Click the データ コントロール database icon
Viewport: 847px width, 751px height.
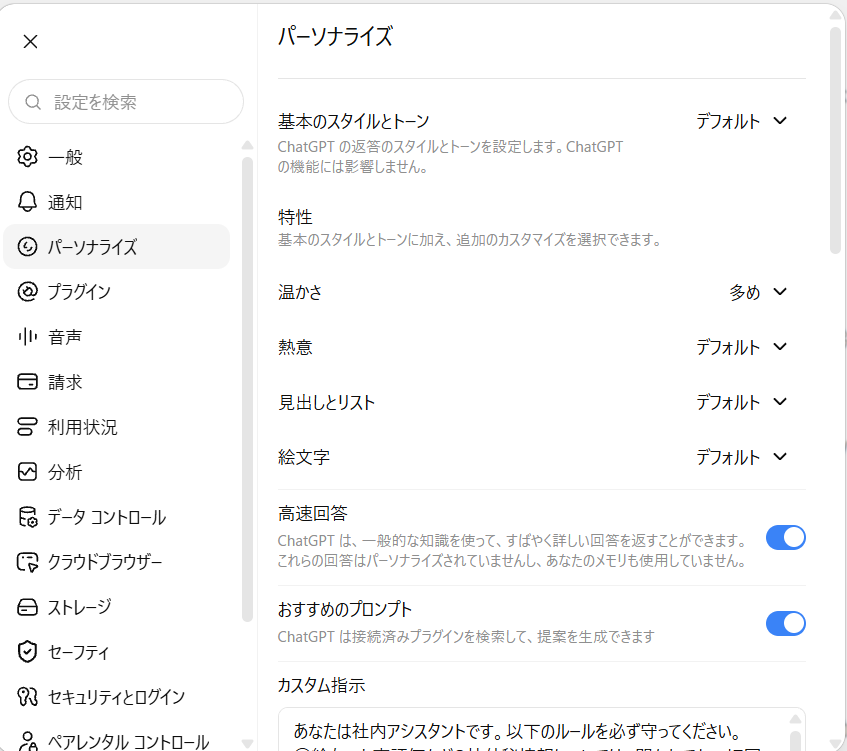point(27,517)
